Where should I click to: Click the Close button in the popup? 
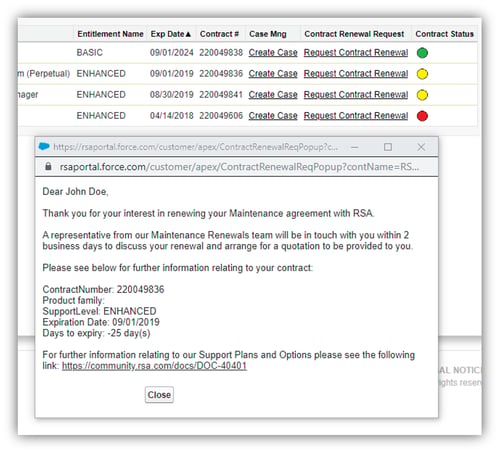pyautogui.click(x=159, y=395)
